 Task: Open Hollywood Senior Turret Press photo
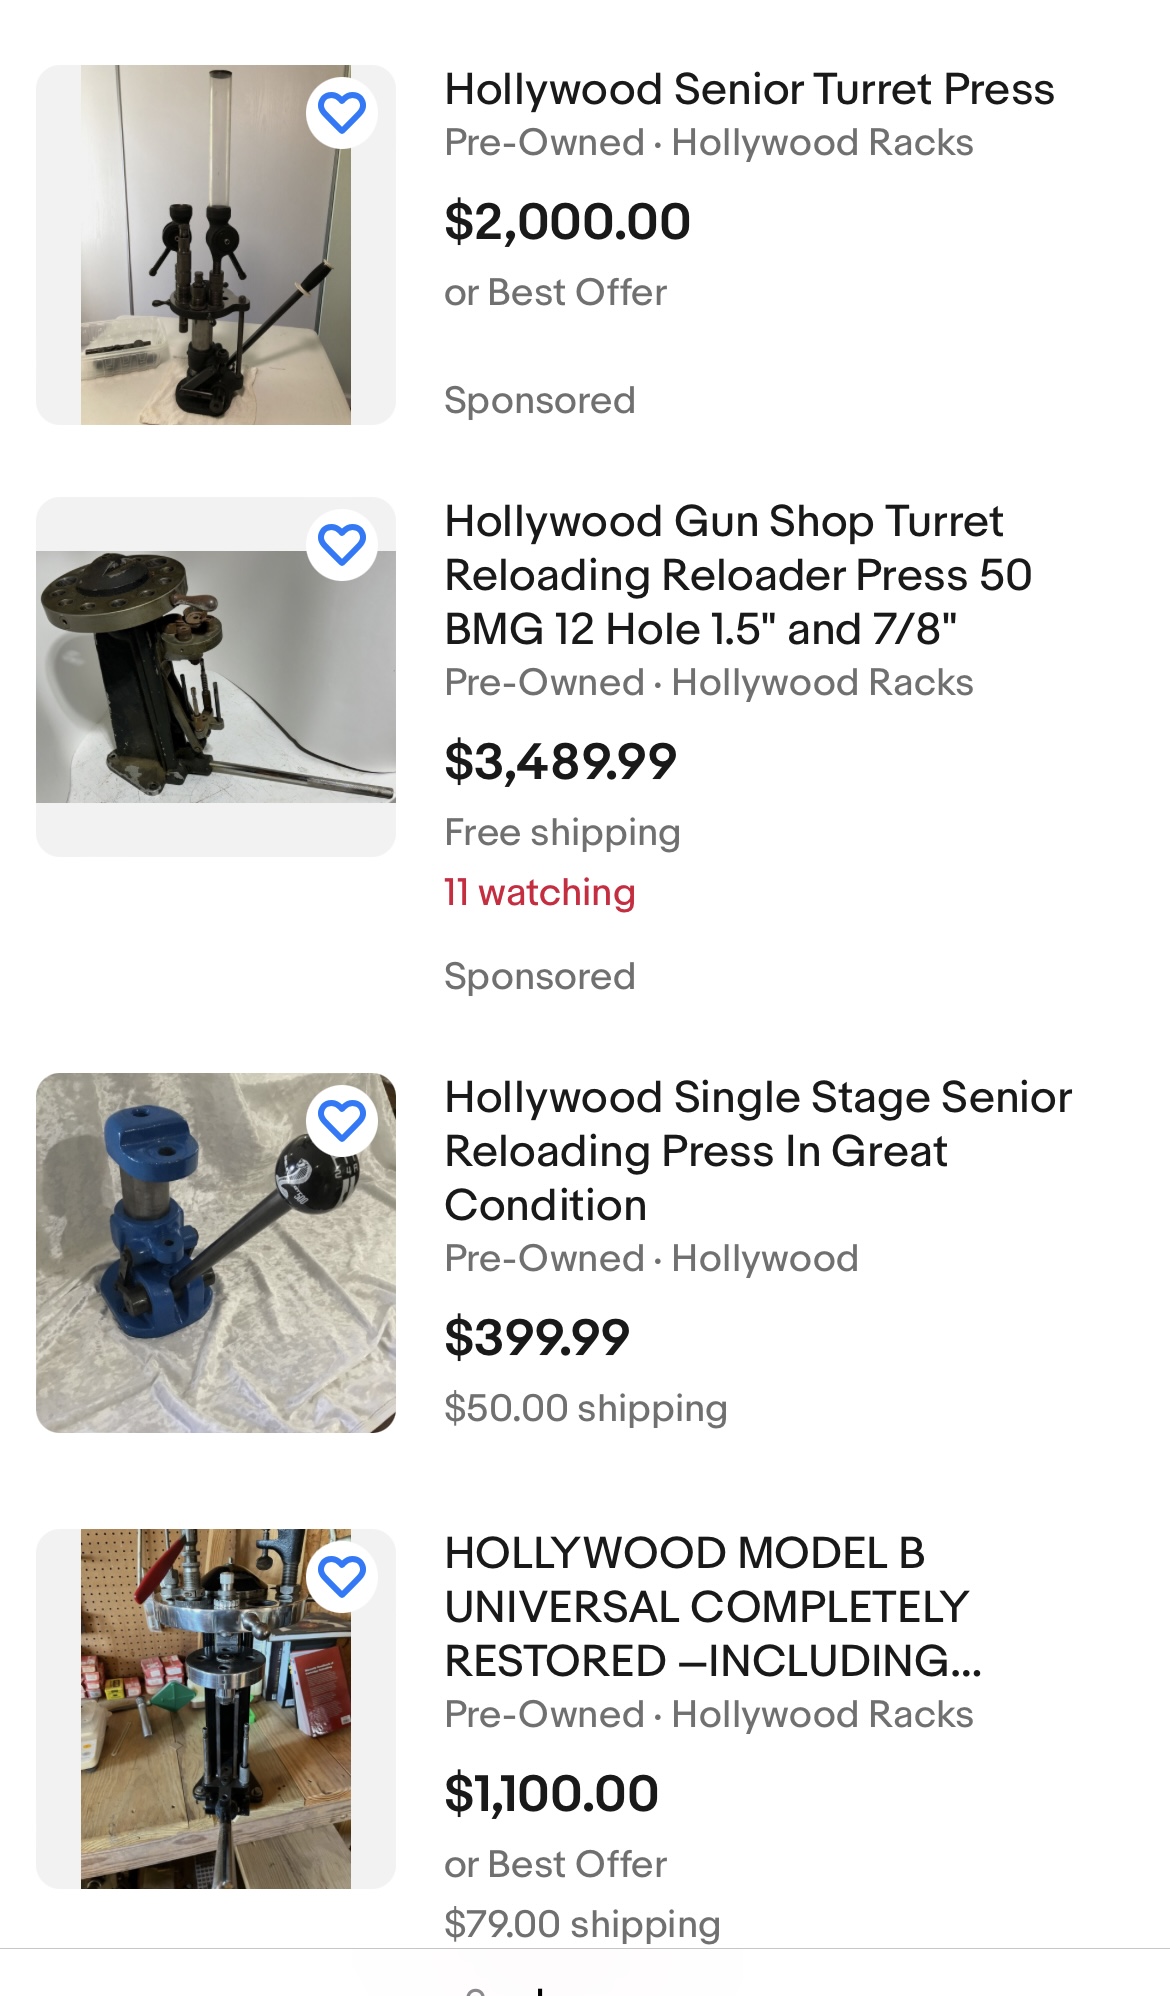pyautogui.click(x=215, y=245)
